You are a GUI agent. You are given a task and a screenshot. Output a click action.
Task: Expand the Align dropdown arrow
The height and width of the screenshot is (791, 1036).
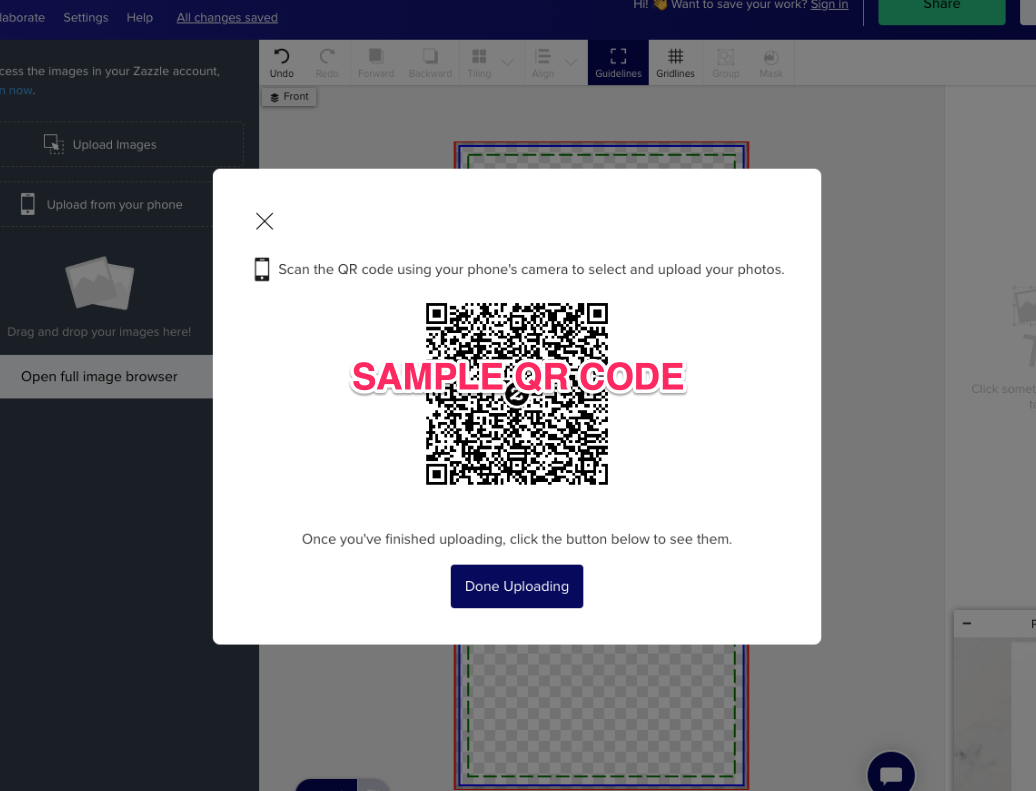(x=571, y=63)
